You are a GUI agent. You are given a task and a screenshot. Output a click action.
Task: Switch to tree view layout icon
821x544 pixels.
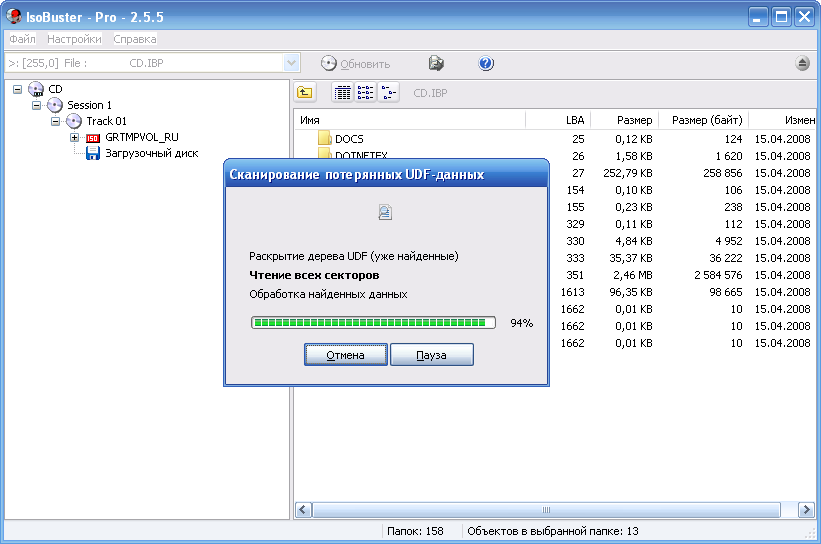click(389, 93)
